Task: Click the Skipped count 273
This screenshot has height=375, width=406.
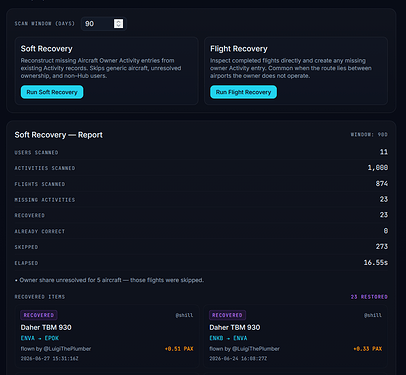Action: pos(382,247)
